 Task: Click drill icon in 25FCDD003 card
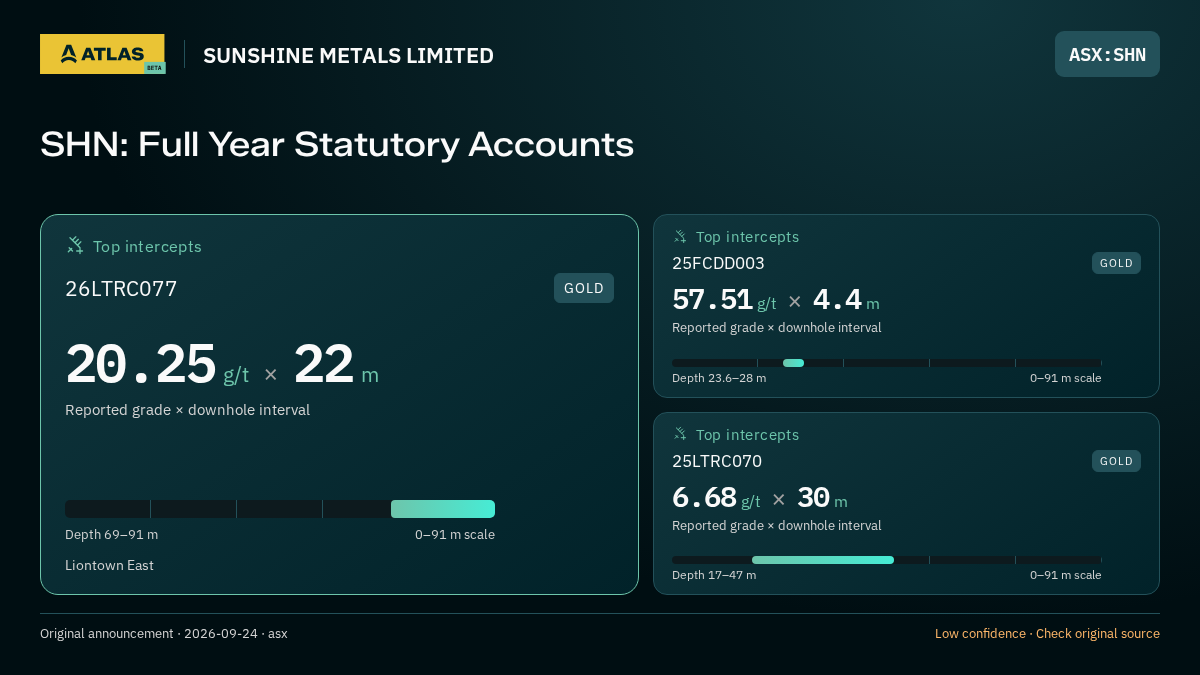(680, 236)
